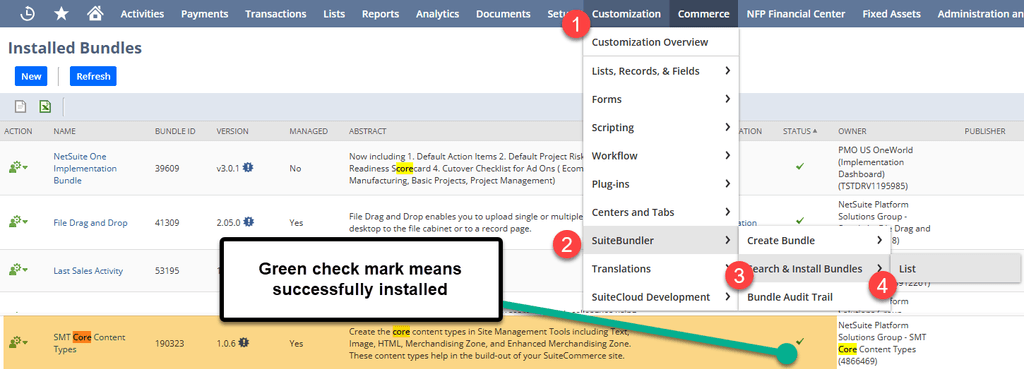Click the version info icon beside v3.0.1
The width and height of the screenshot is (1024, 369).
tap(248, 168)
